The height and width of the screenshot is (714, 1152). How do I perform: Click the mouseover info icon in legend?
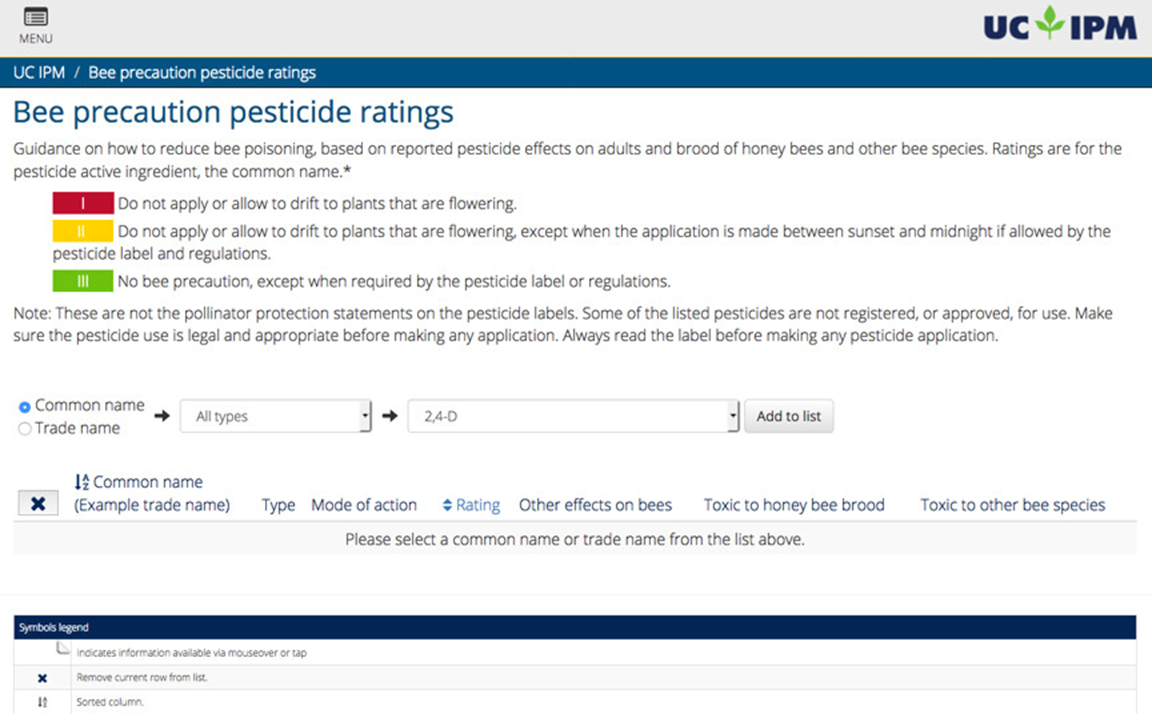(x=62, y=650)
